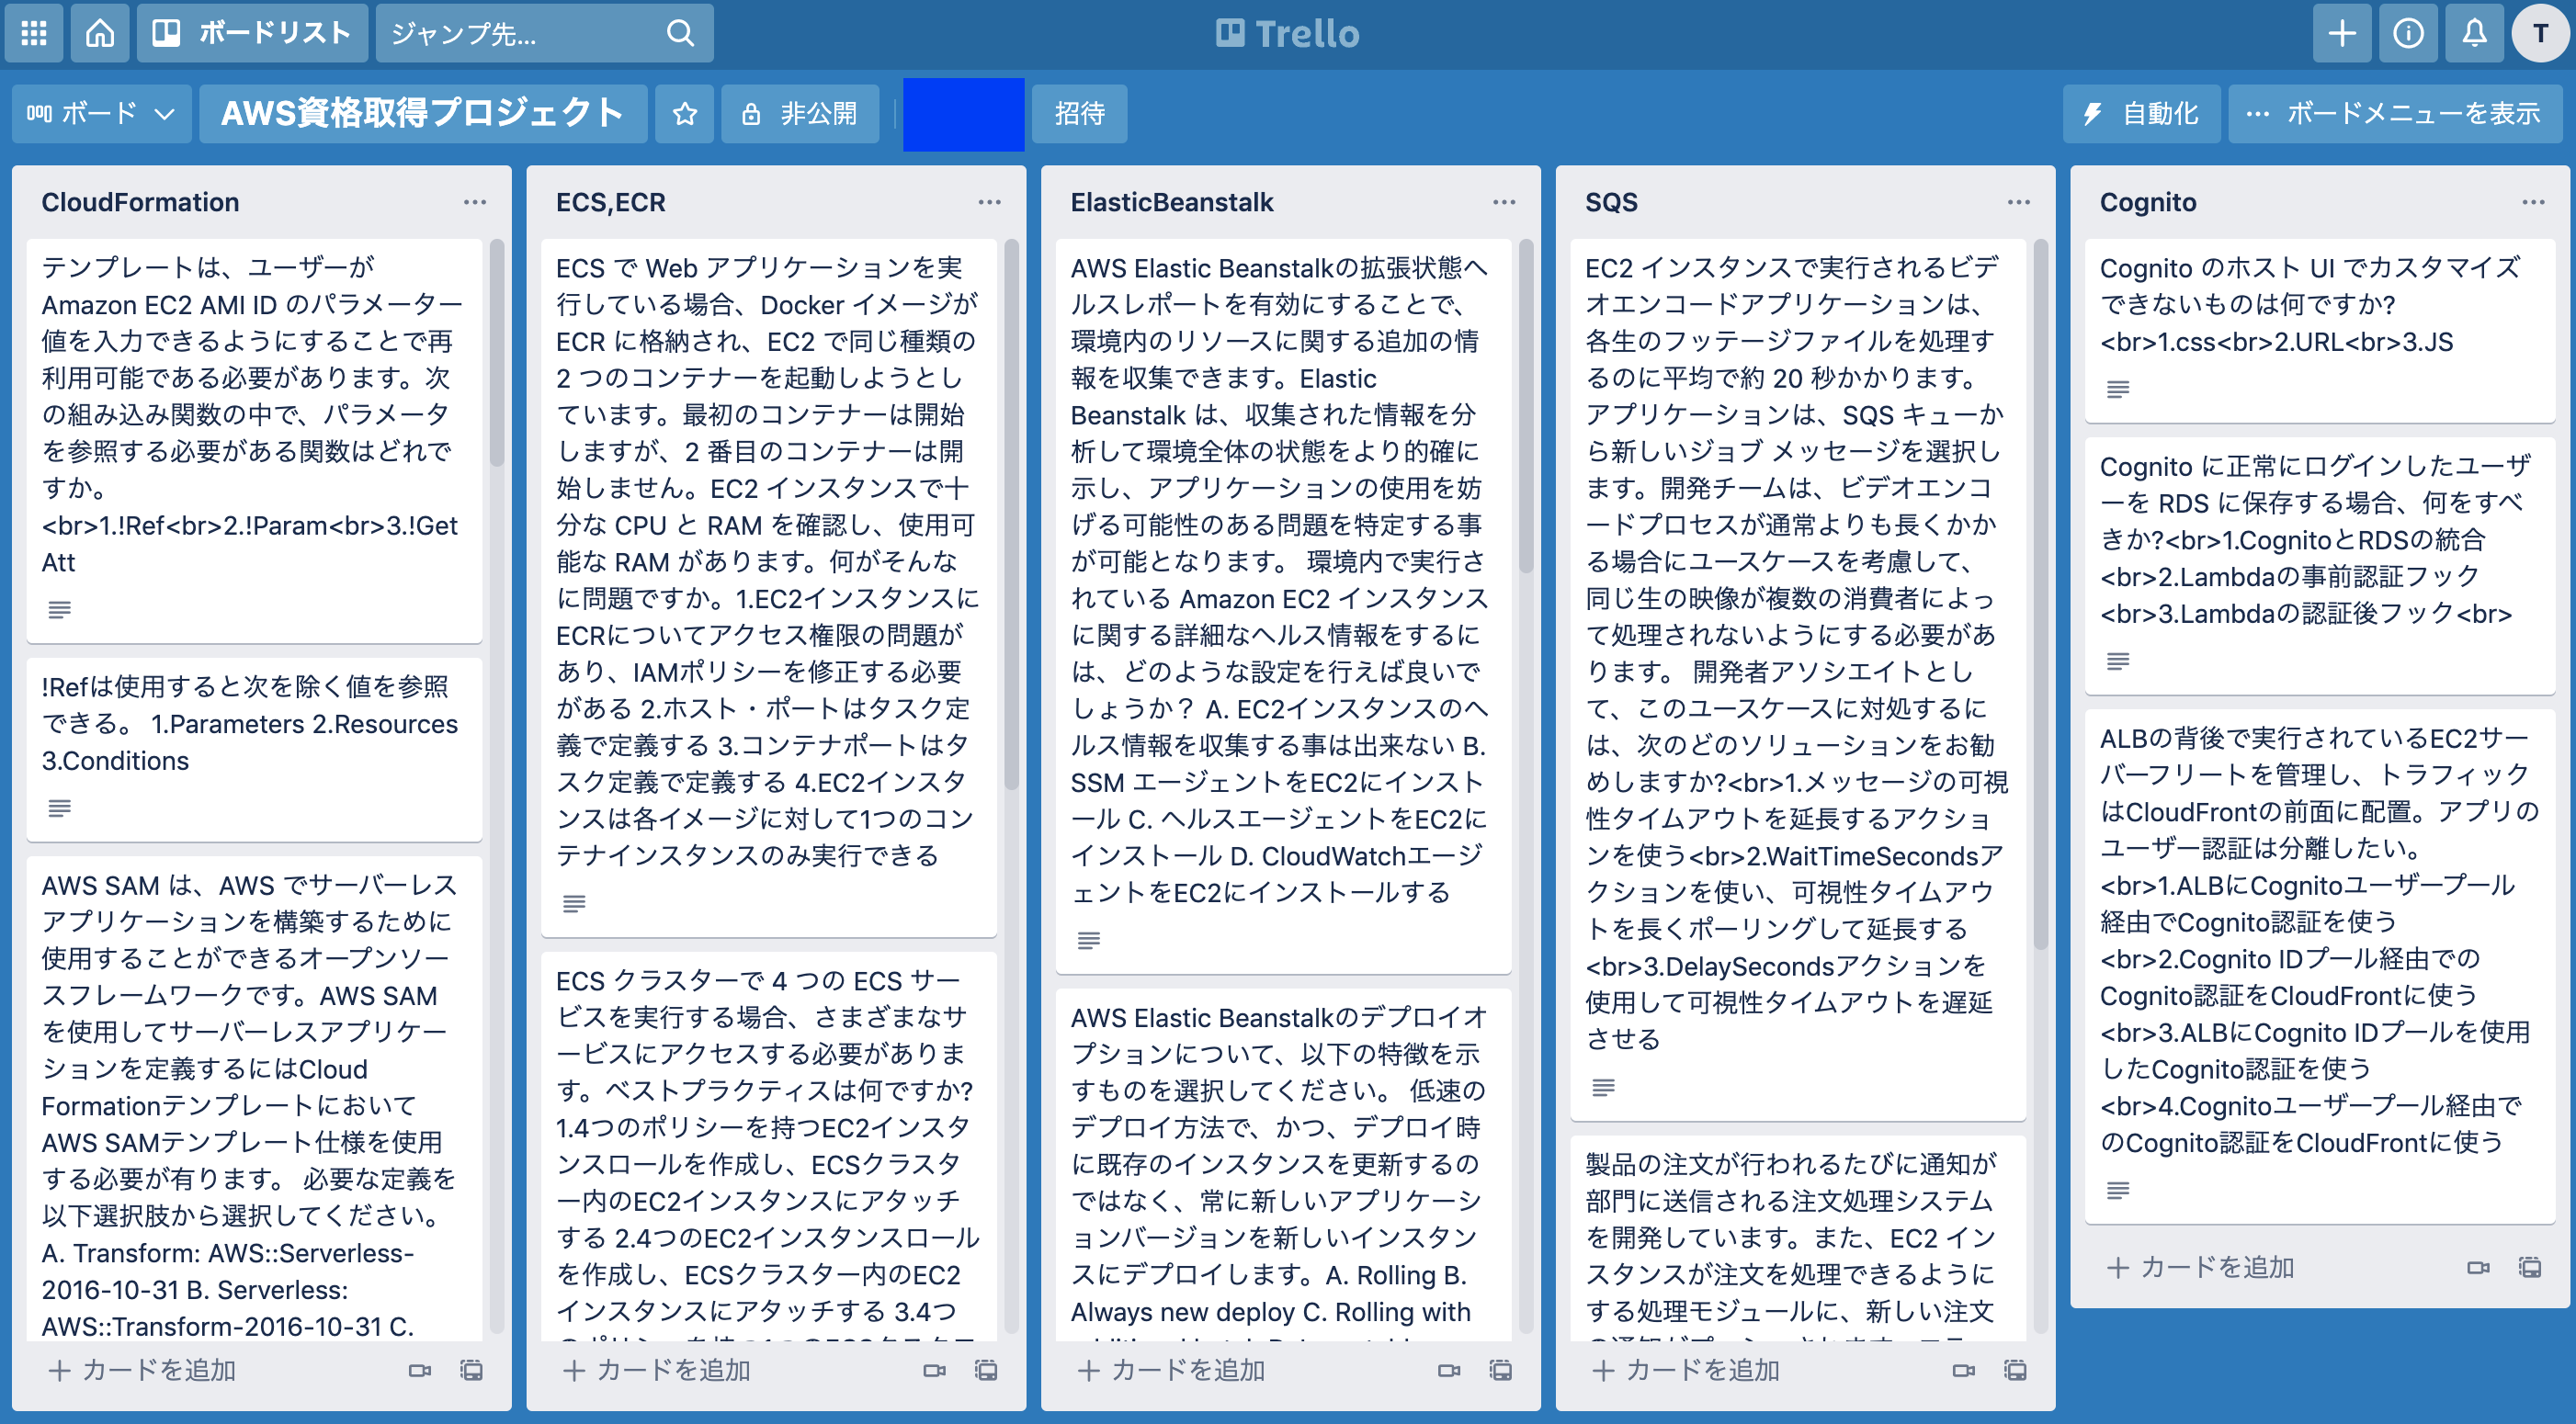Click the ElasticBeanstalk list title
Viewport: 2576px width, 1424px height.
[1172, 202]
